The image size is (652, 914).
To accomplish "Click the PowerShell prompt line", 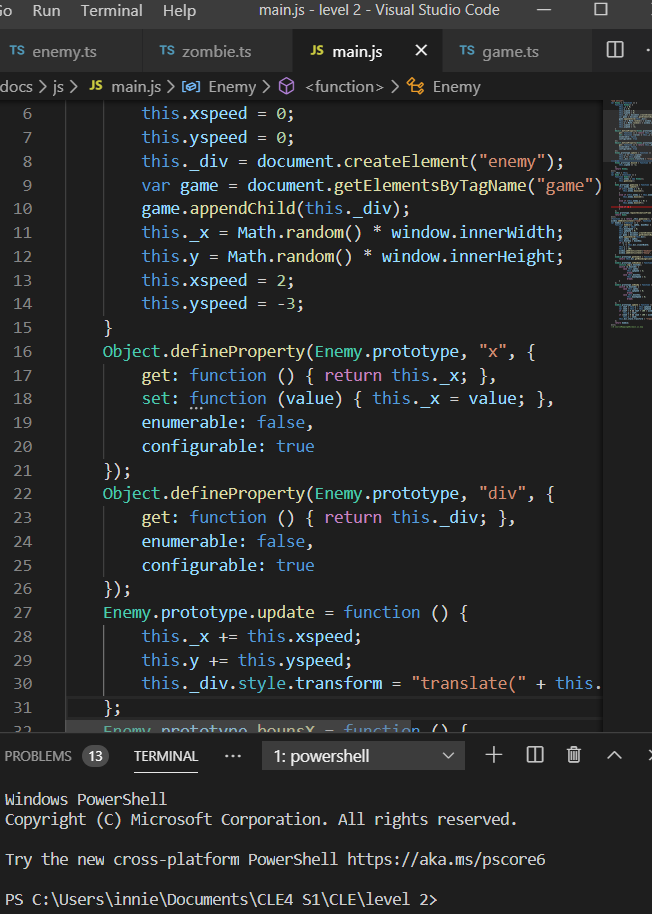I will point(221,899).
